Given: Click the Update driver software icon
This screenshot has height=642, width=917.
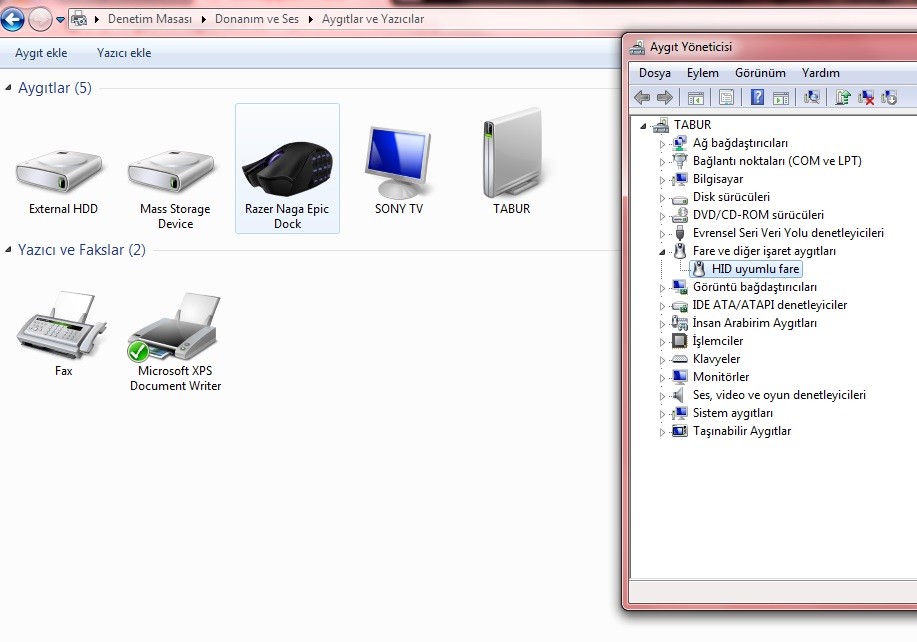Looking at the screenshot, I should click(842, 97).
